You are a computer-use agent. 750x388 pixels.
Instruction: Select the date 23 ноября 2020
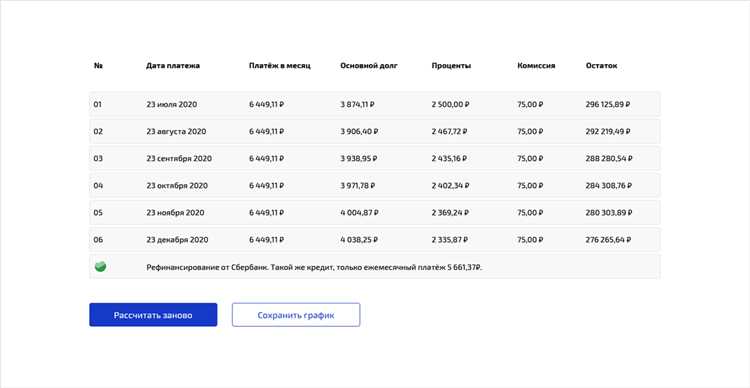(175, 212)
